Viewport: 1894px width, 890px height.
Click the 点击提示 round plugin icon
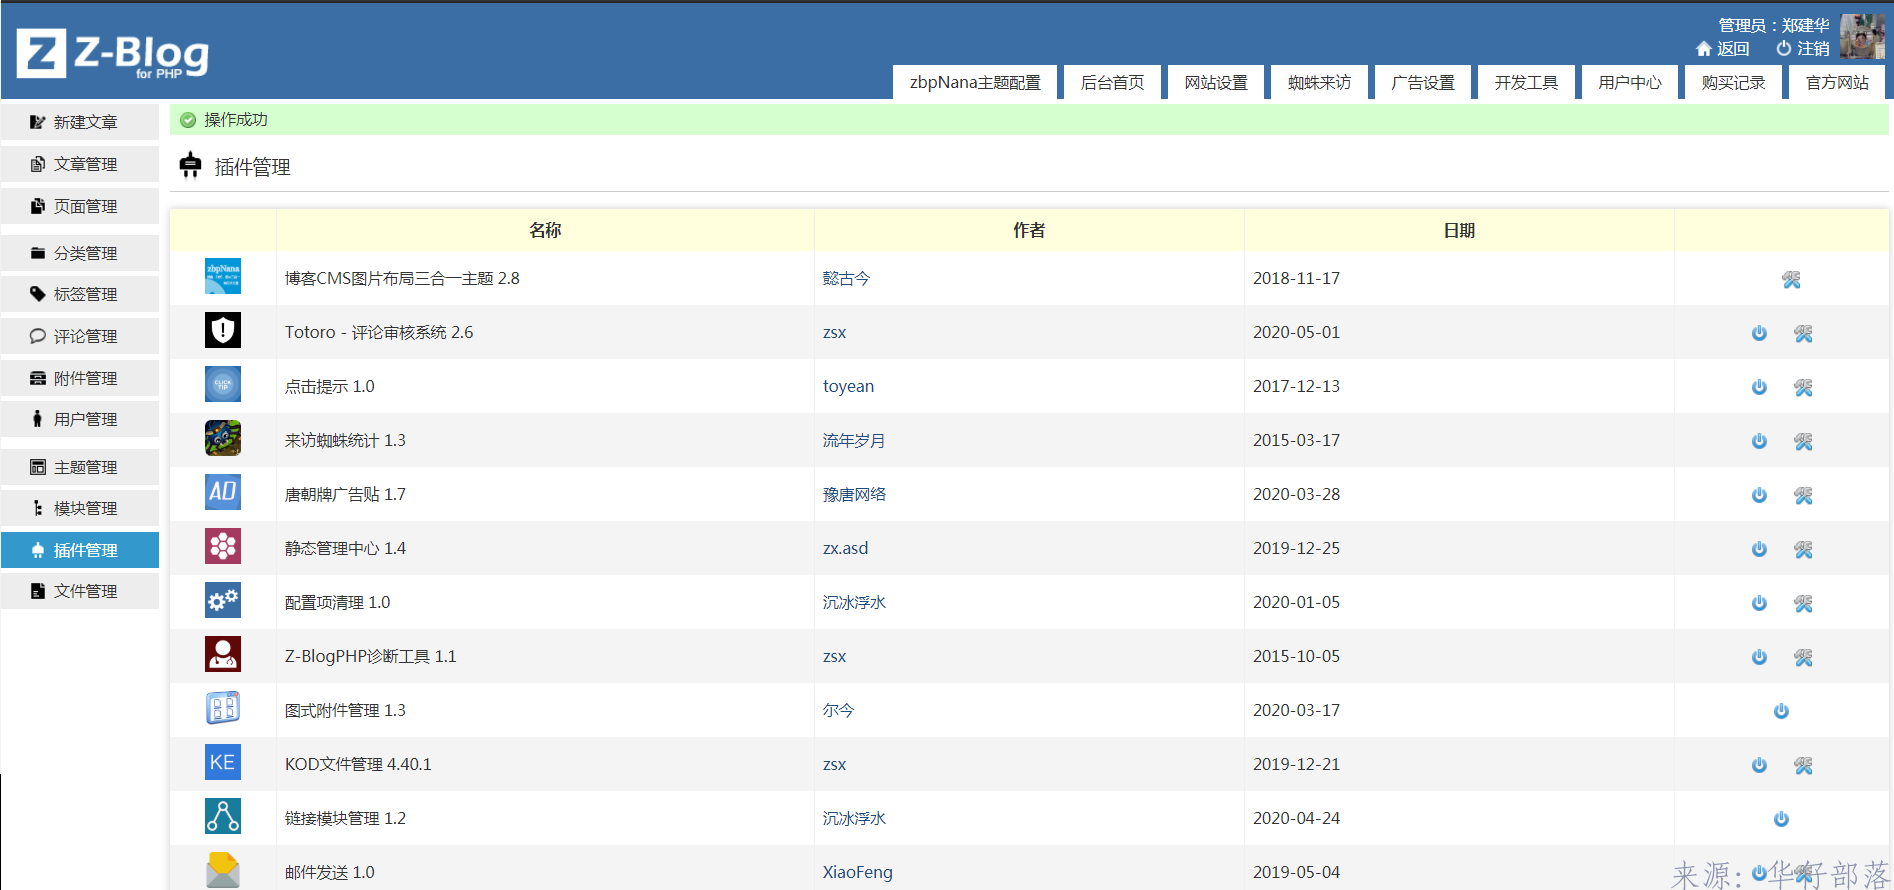pos(223,384)
